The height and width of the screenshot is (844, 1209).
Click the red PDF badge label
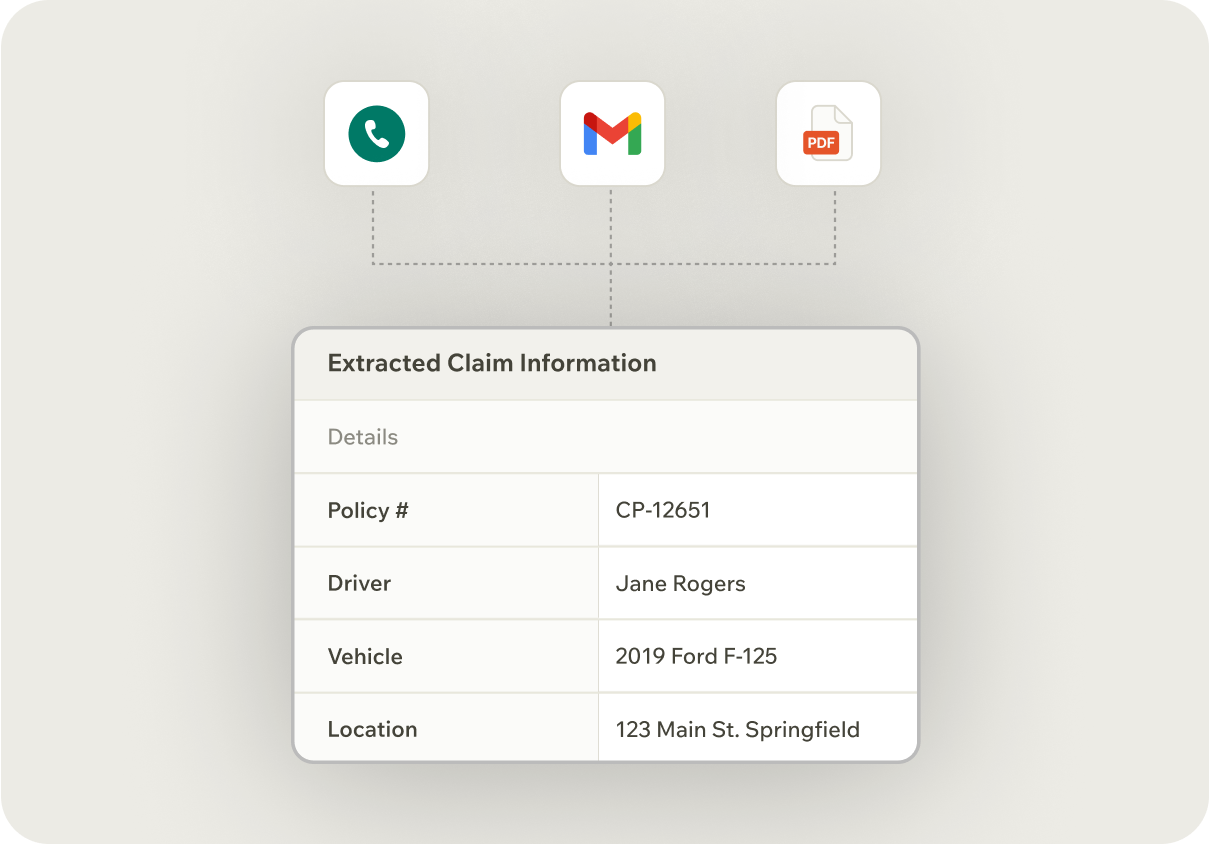(x=821, y=143)
